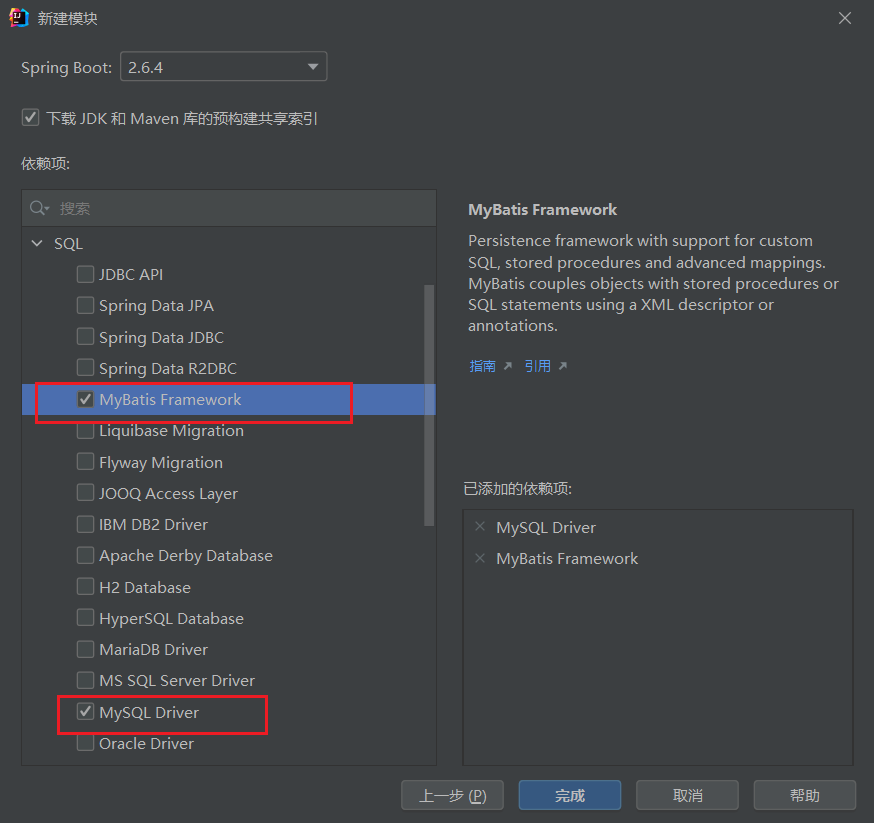Focus the dependency 搜索 search field
This screenshot has width=874, height=823.
coord(229,208)
